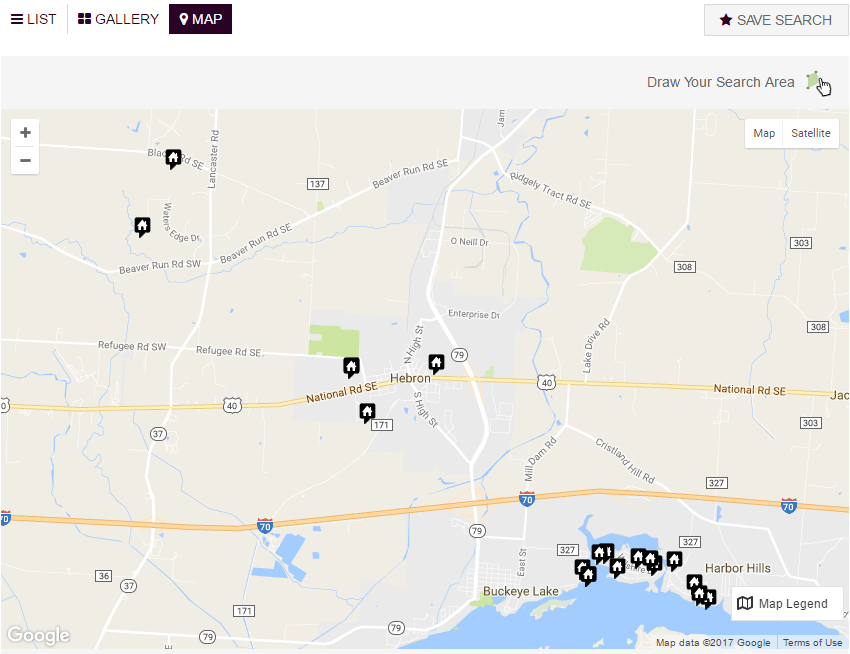Open the Terms of Use link
Viewport: 850px width, 654px height.
812,642
